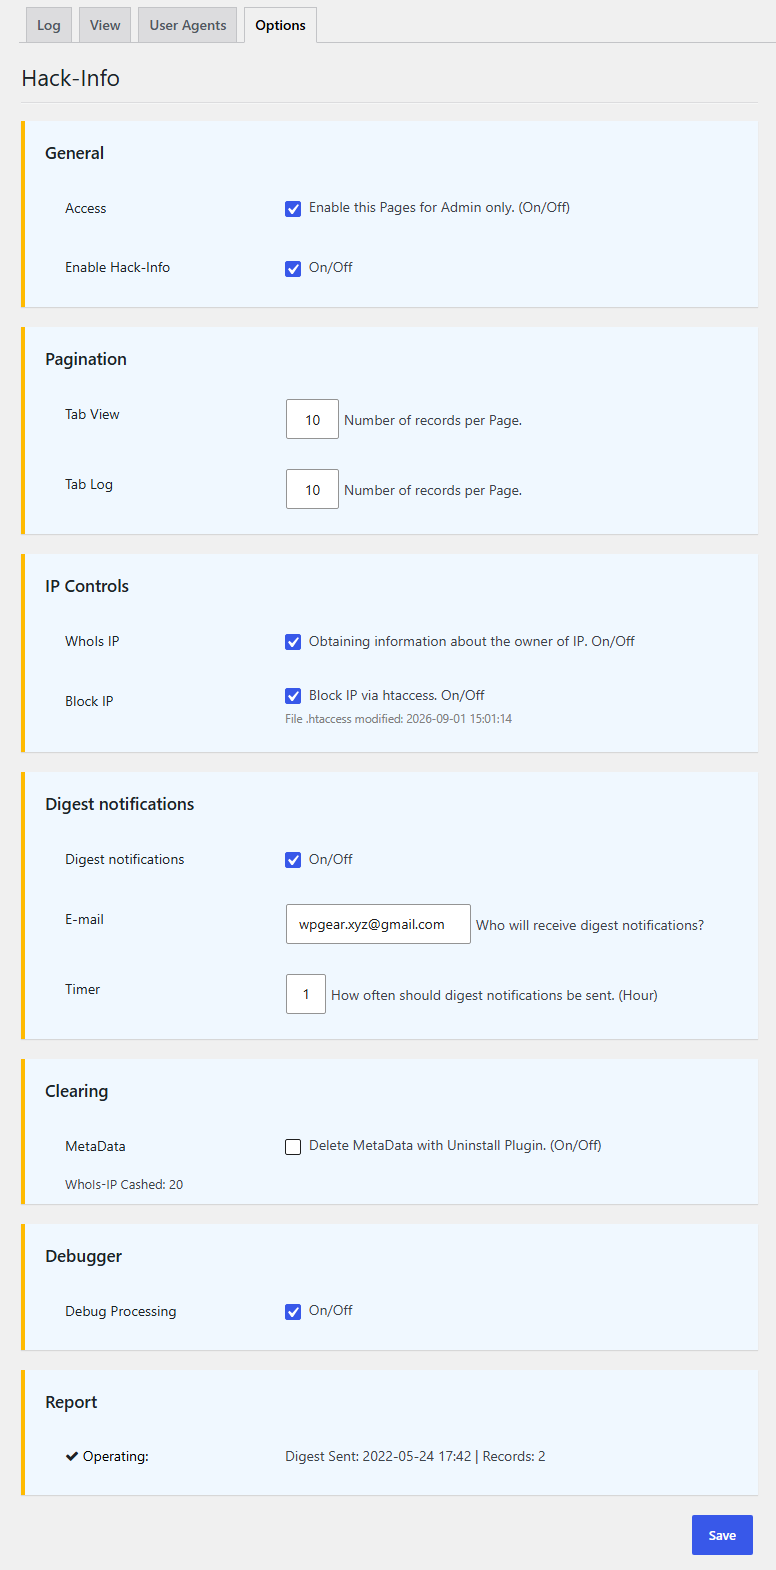This screenshot has width=776, height=1570.
Task: Enable Delete MetaData with Uninstall checkbox
Action: (x=293, y=1147)
